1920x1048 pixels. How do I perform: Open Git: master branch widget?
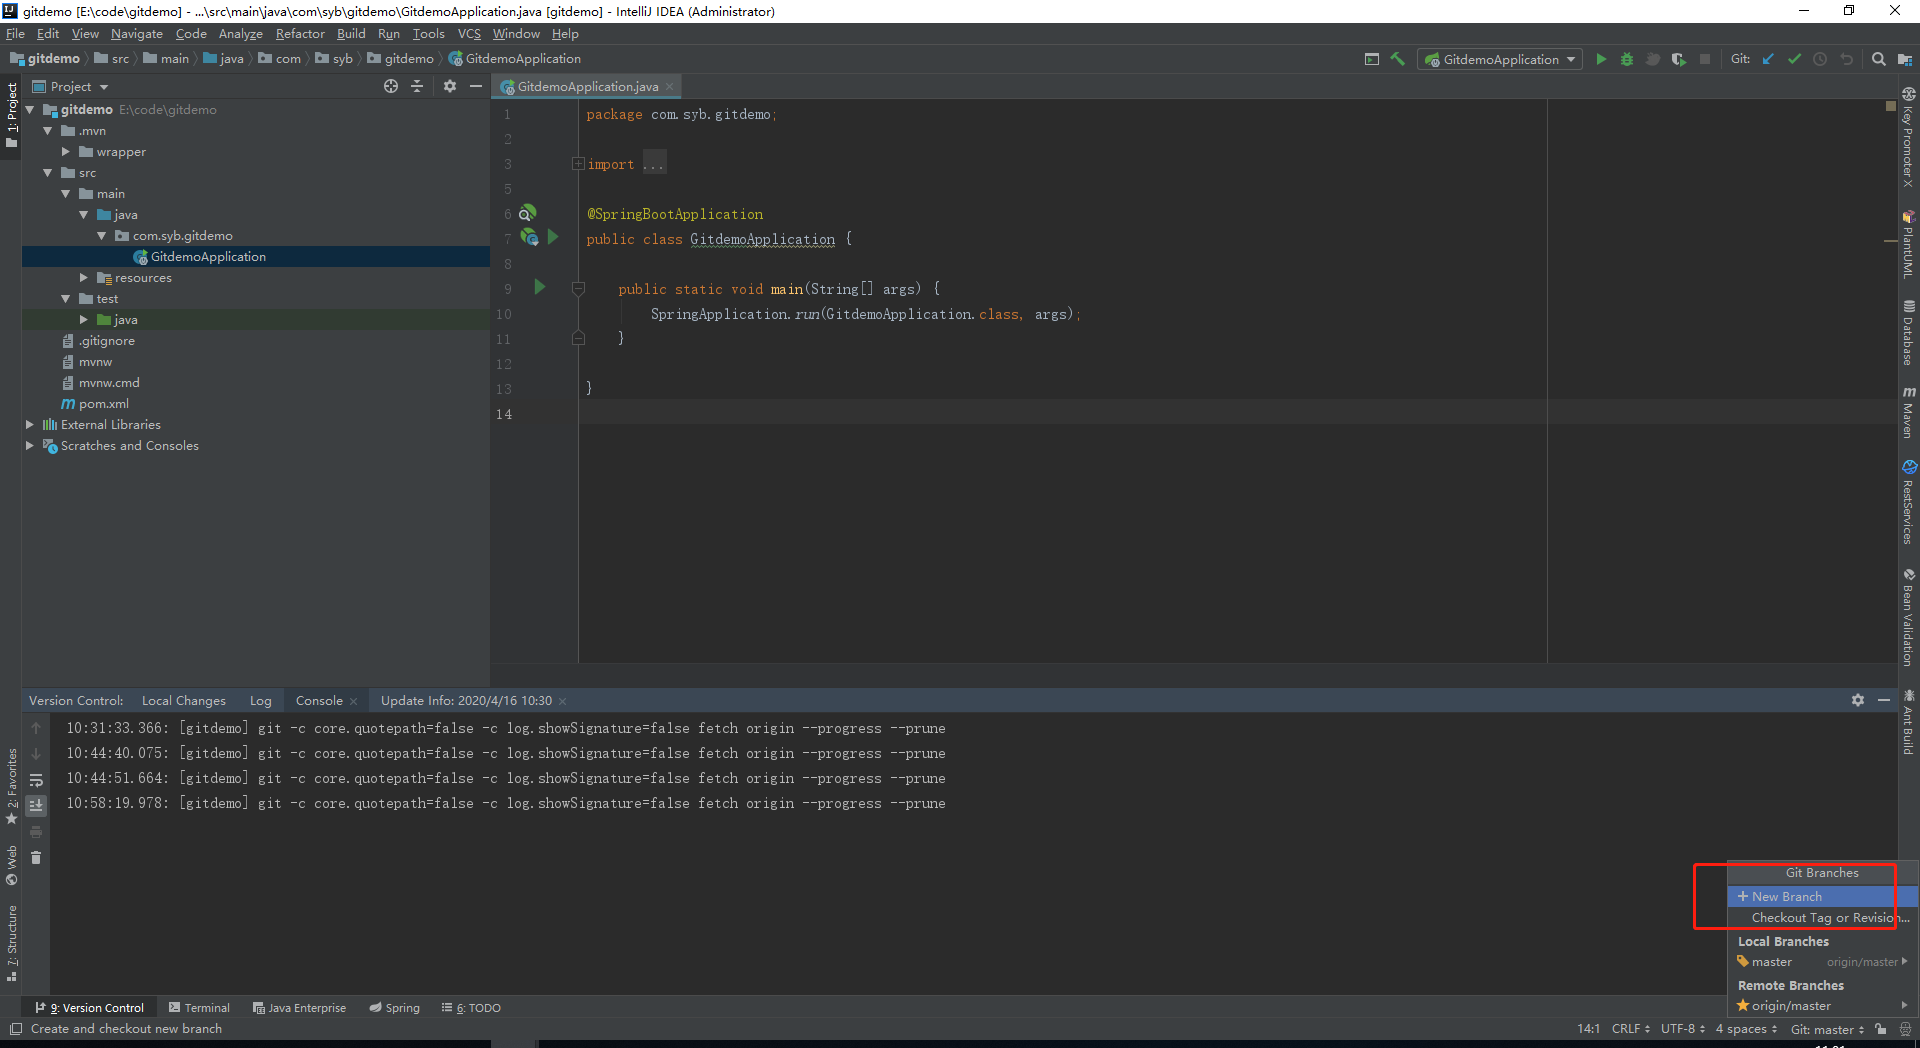[x=1827, y=1029]
